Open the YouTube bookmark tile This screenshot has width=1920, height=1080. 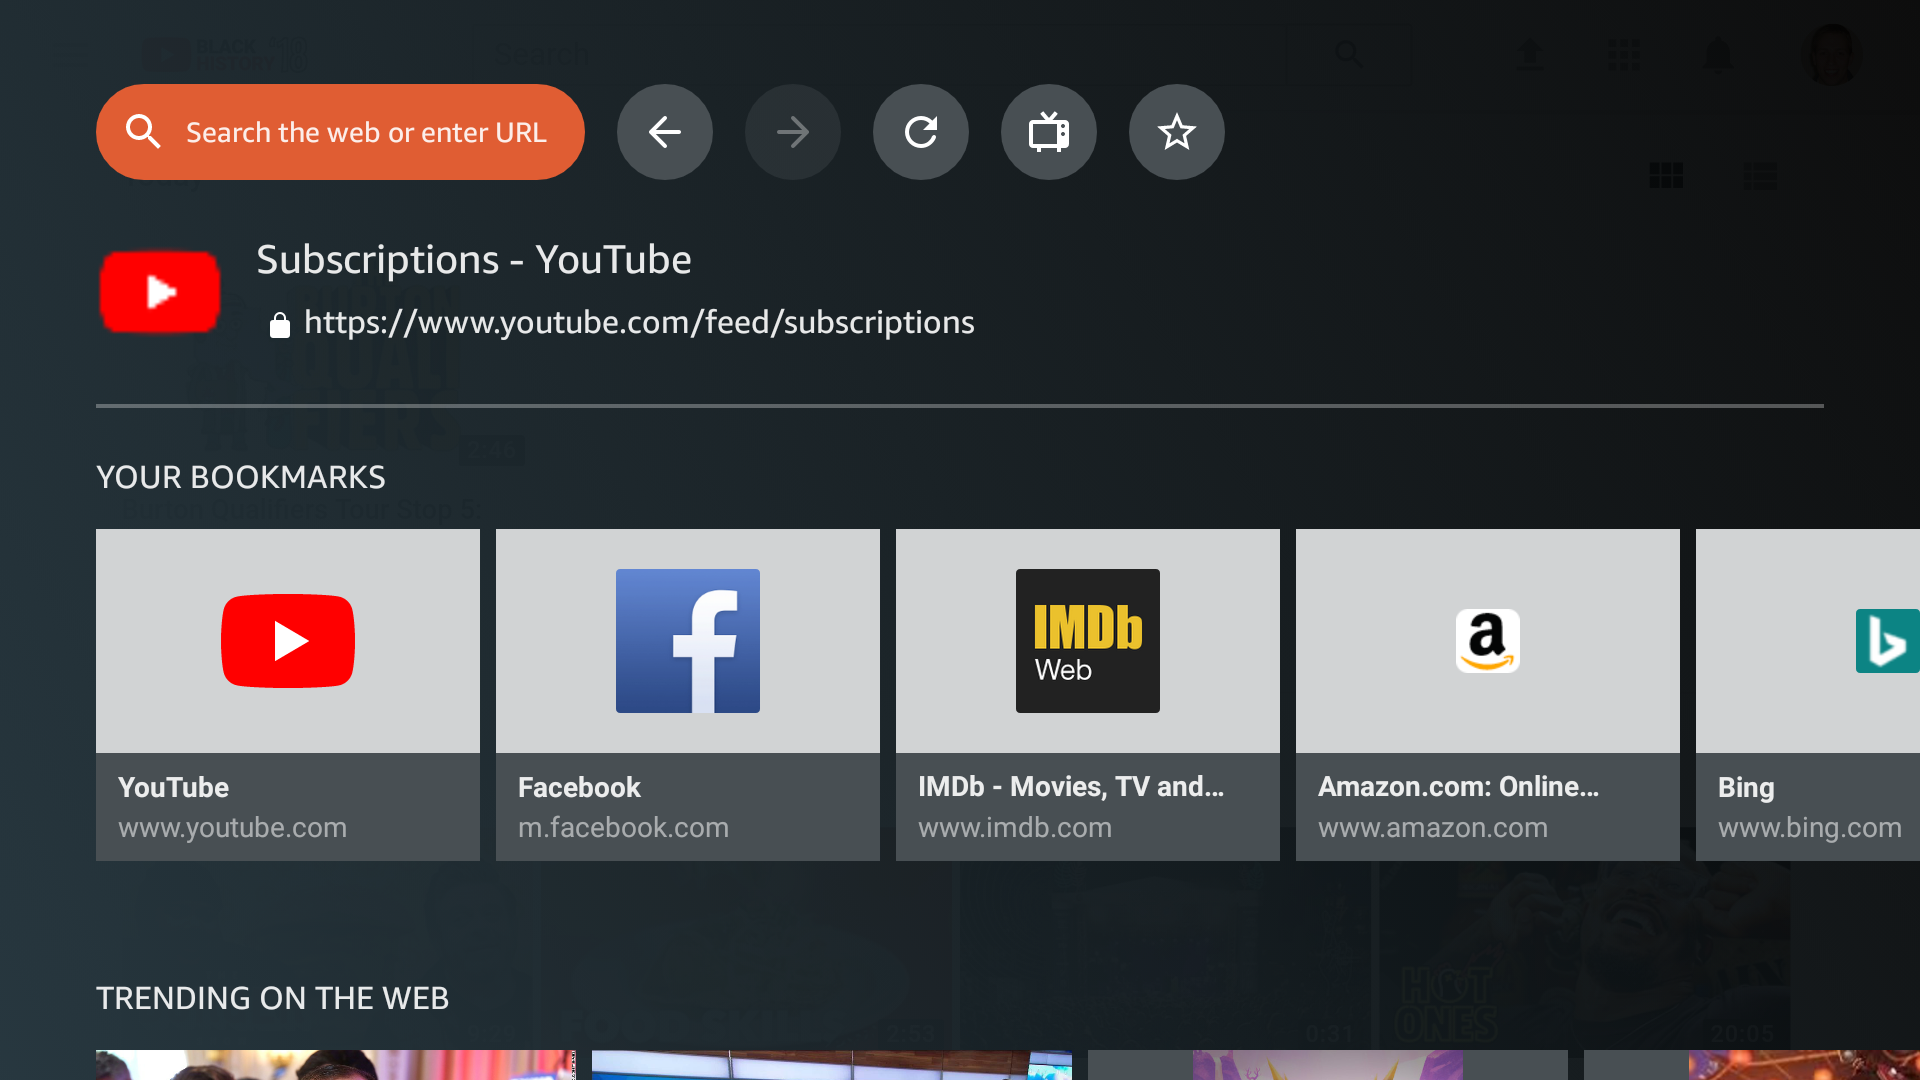288,694
